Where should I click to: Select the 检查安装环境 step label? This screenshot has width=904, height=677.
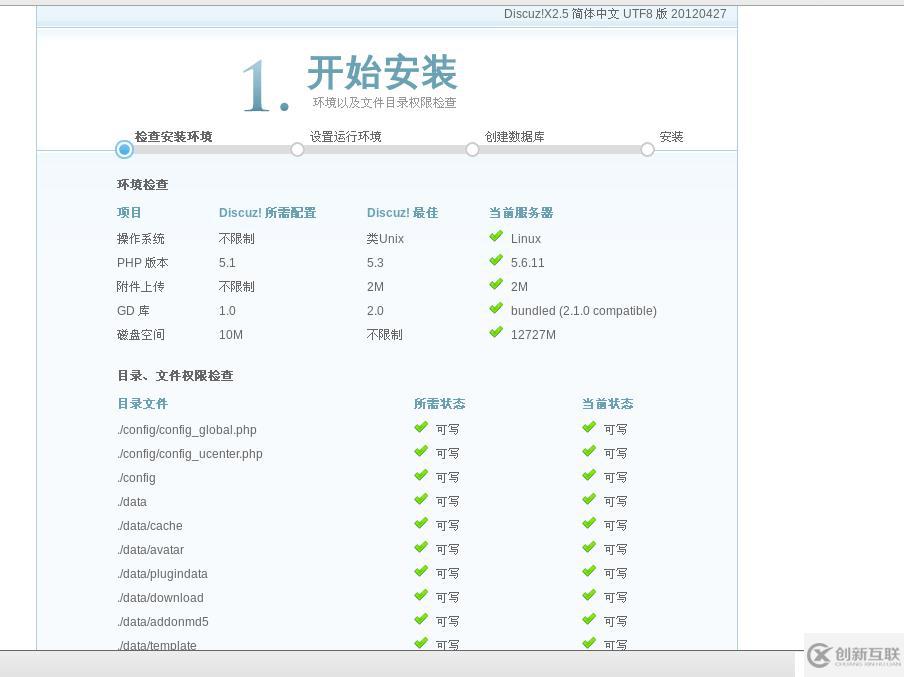point(174,137)
